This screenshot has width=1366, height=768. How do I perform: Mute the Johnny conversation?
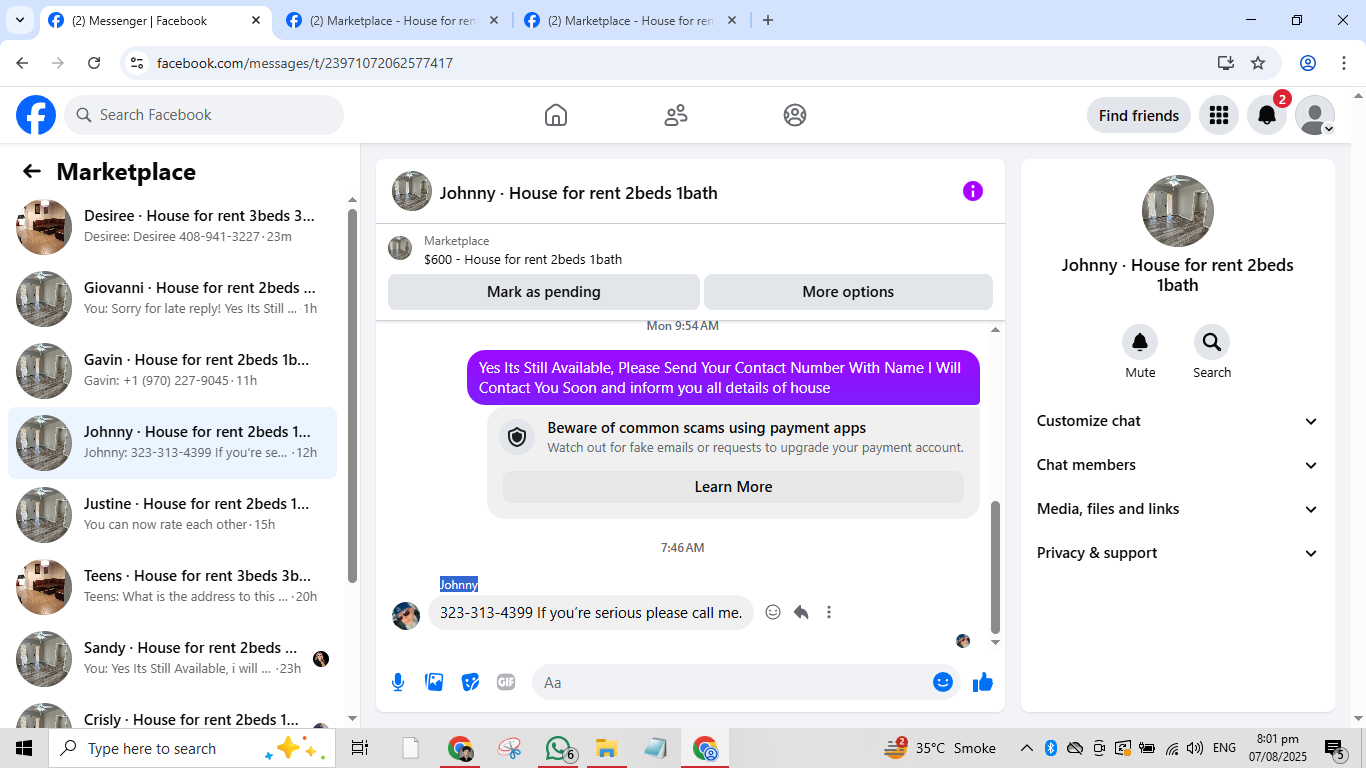coord(1140,343)
